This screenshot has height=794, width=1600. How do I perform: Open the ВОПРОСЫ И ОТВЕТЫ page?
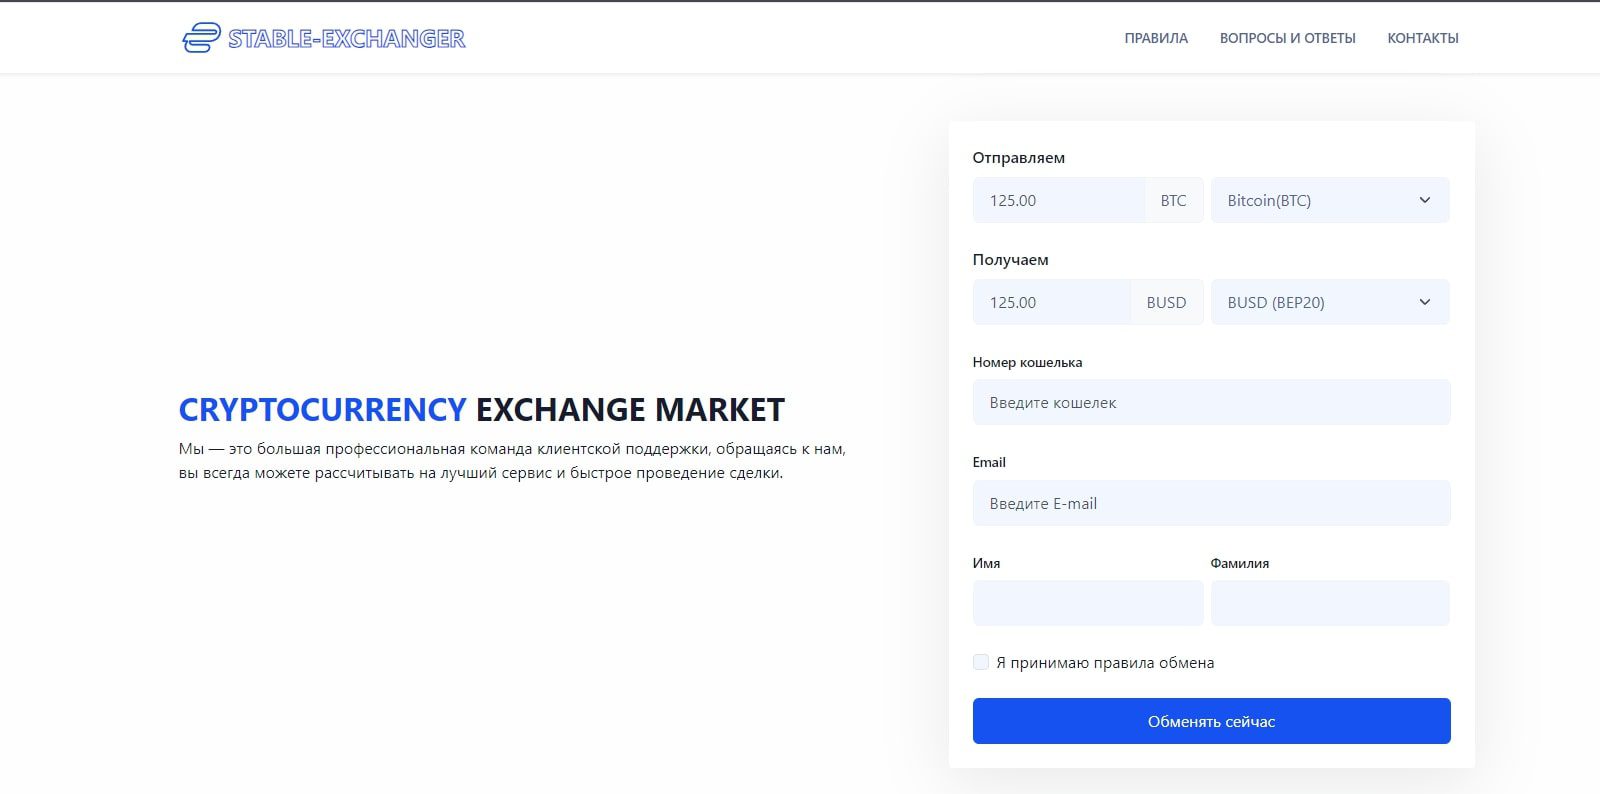pyautogui.click(x=1287, y=38)
